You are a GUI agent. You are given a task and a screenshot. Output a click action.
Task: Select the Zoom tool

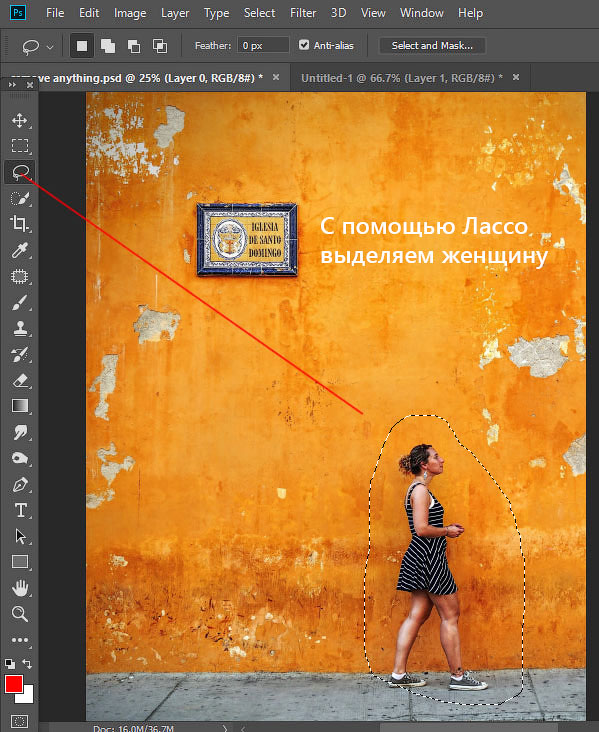tap(19, 614)
